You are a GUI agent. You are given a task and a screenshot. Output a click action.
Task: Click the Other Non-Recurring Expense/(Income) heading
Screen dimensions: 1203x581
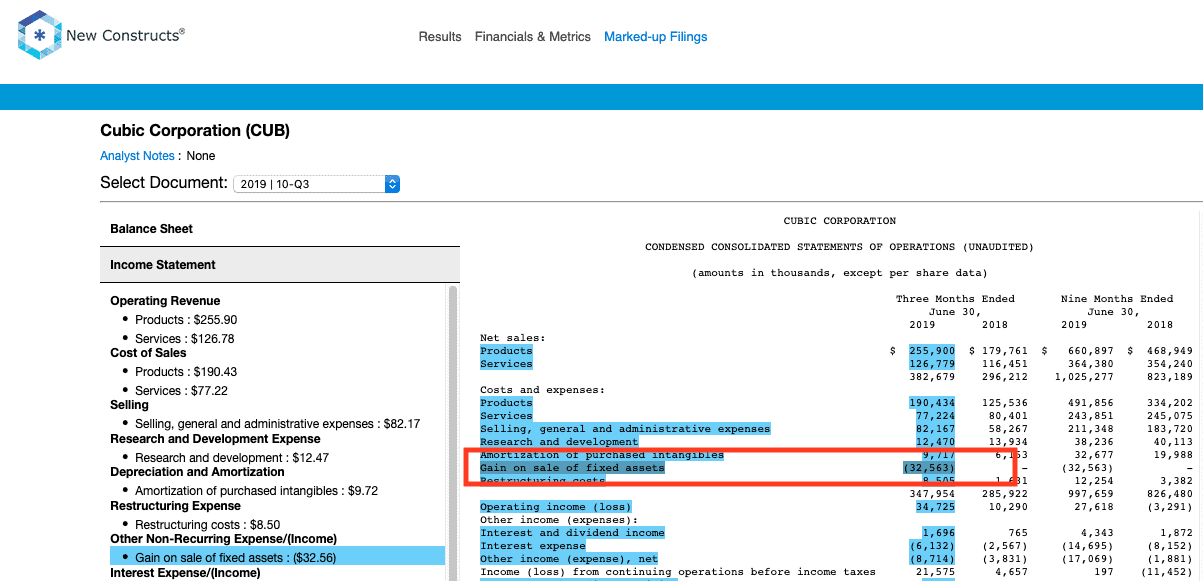[224, 539]
